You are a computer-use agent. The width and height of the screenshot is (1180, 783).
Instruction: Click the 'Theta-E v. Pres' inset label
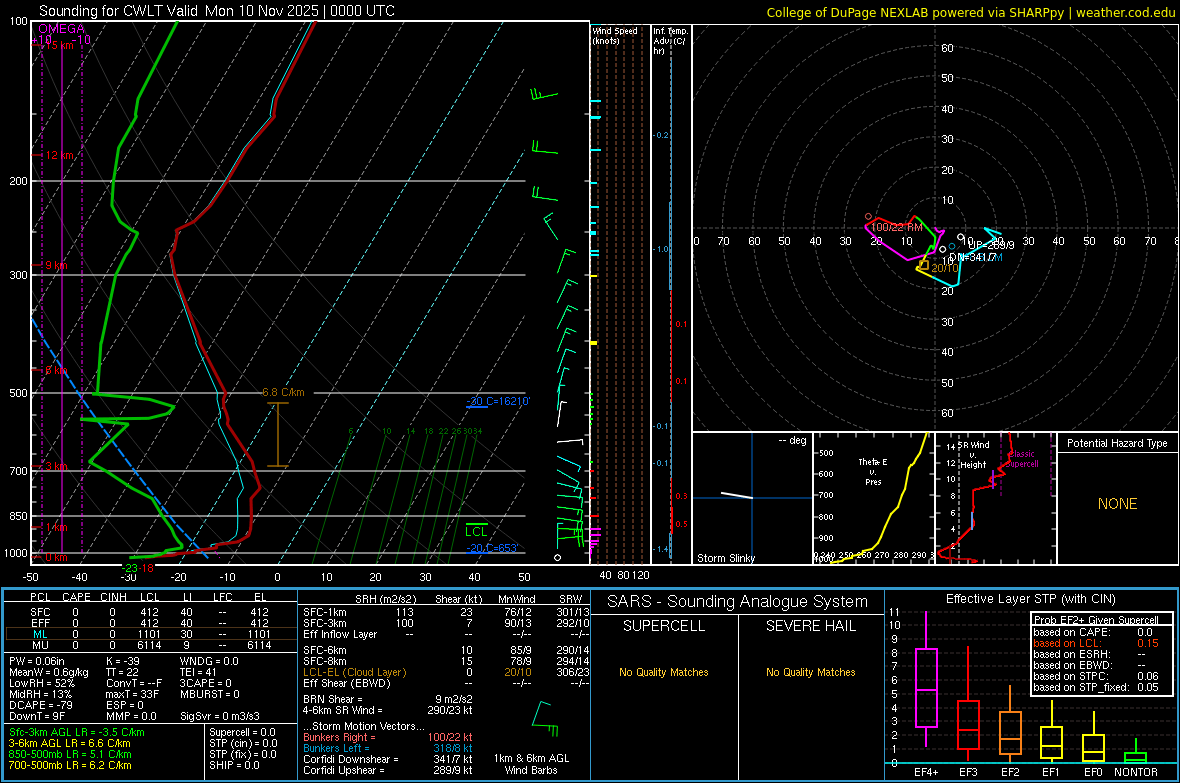[873, 471]
